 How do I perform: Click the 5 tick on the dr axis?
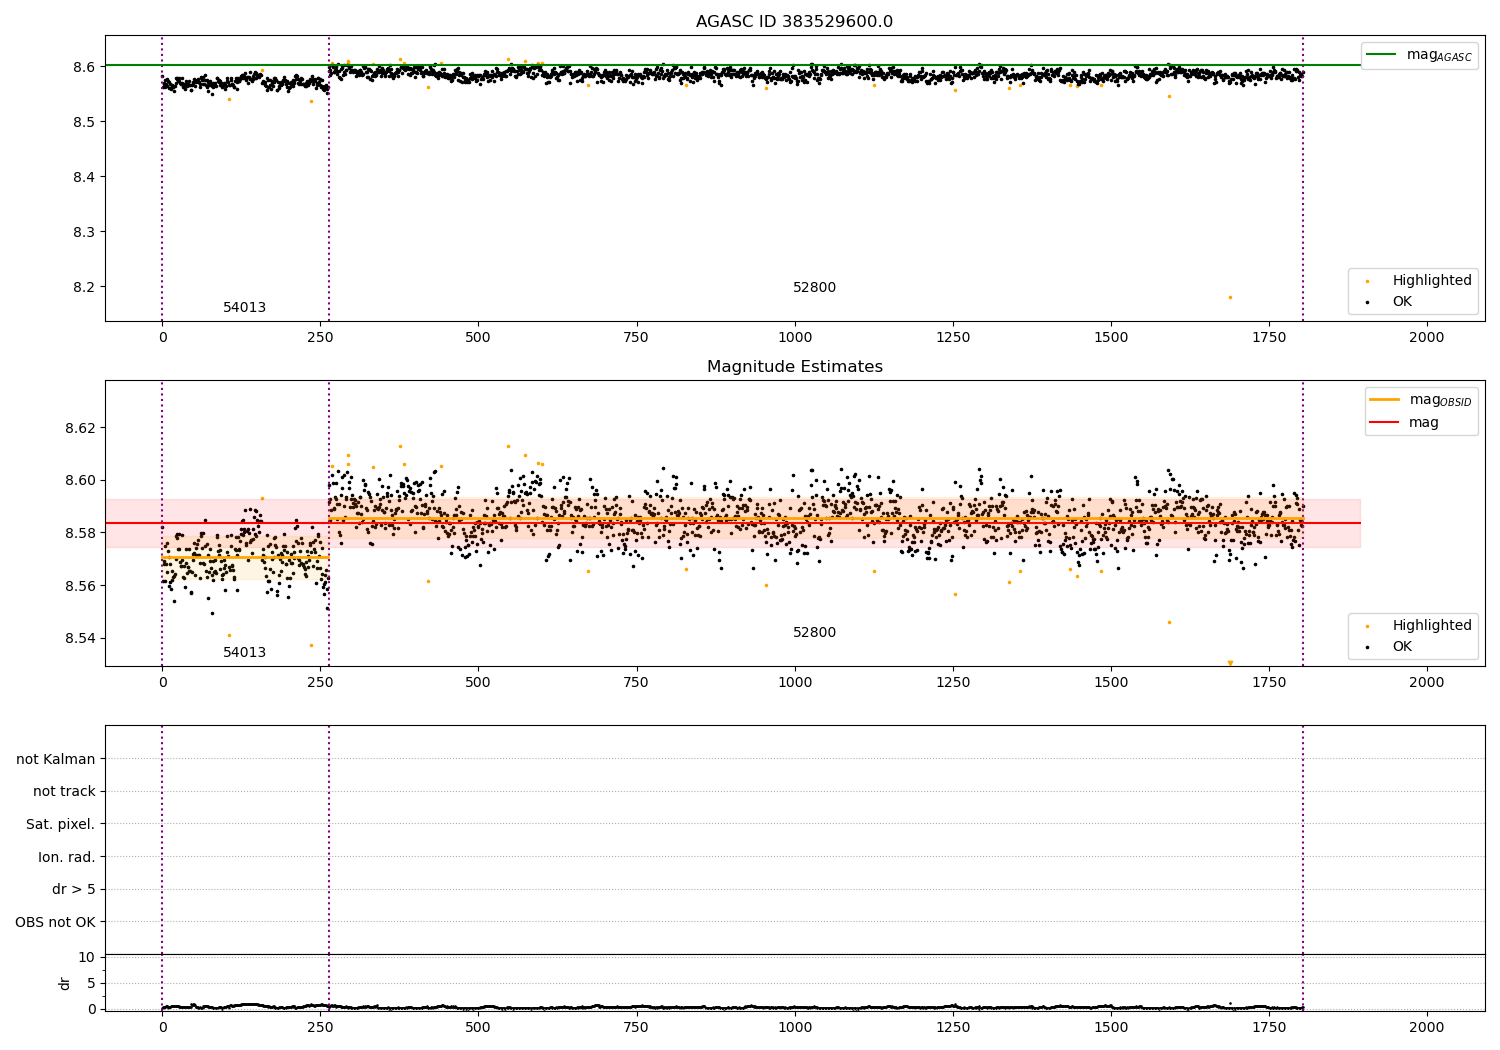click(x=91, y=983)
